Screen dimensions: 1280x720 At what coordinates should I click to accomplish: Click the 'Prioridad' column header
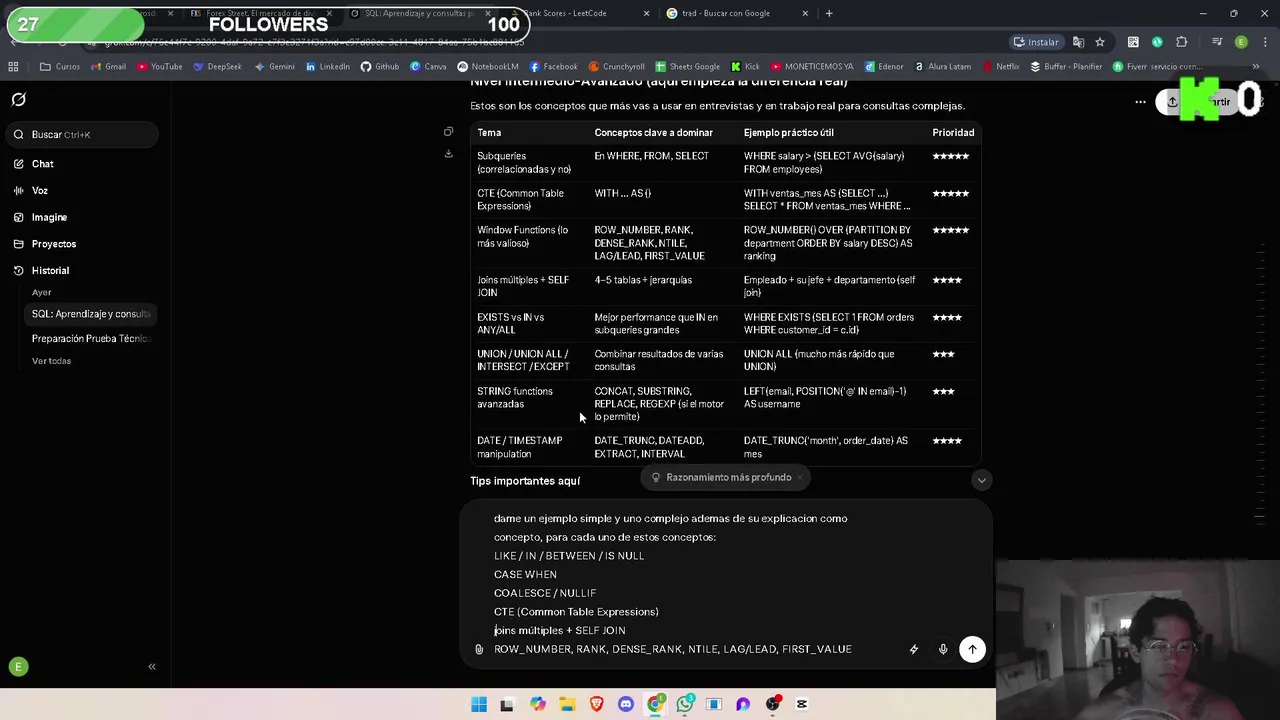point(953,132)
